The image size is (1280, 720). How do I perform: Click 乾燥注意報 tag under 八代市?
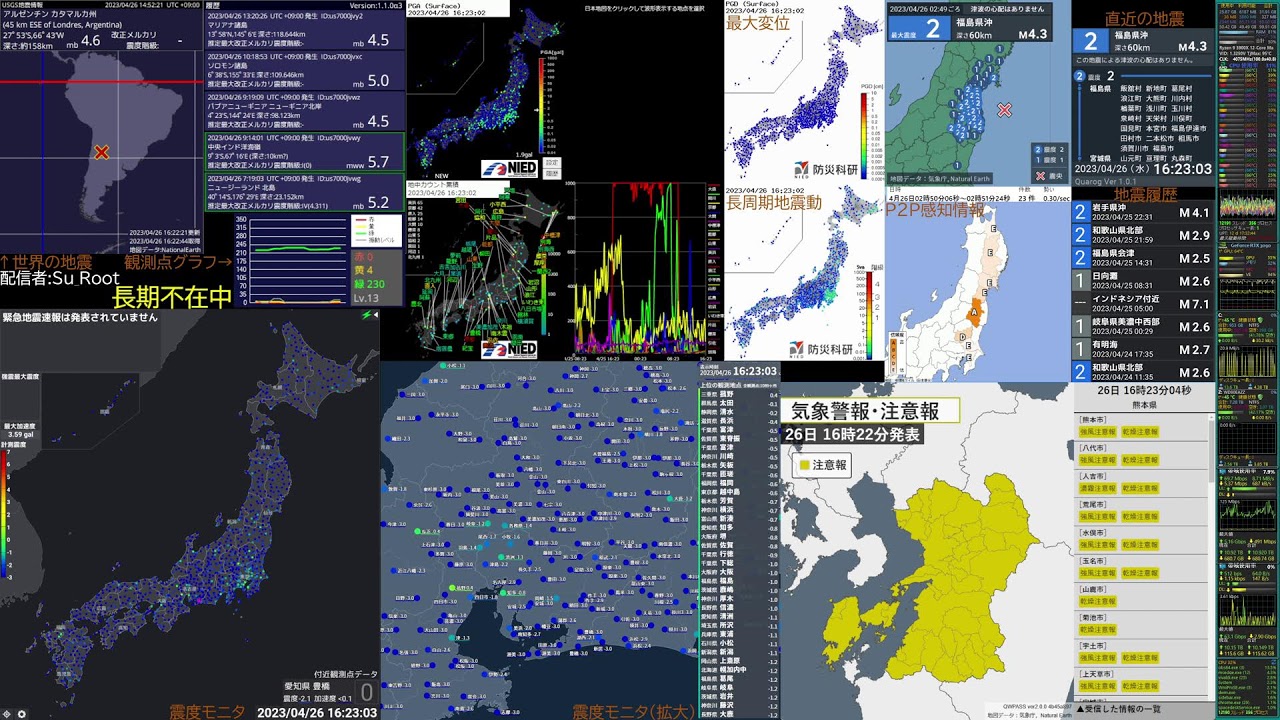1140,460
